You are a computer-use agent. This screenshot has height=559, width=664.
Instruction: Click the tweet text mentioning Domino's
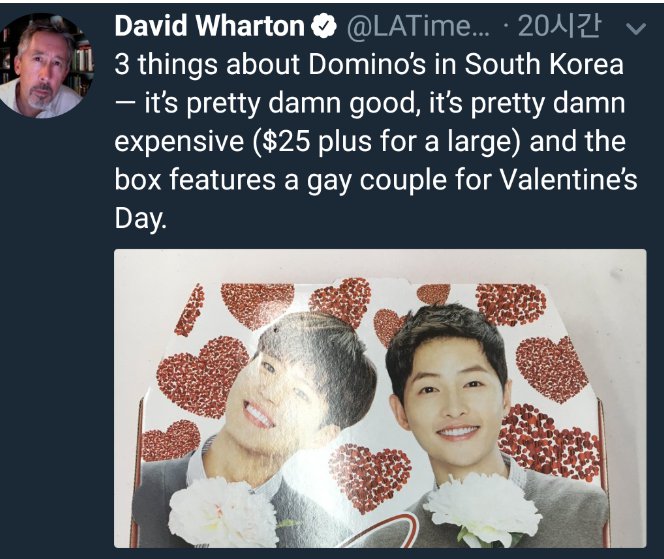[376, 142]
